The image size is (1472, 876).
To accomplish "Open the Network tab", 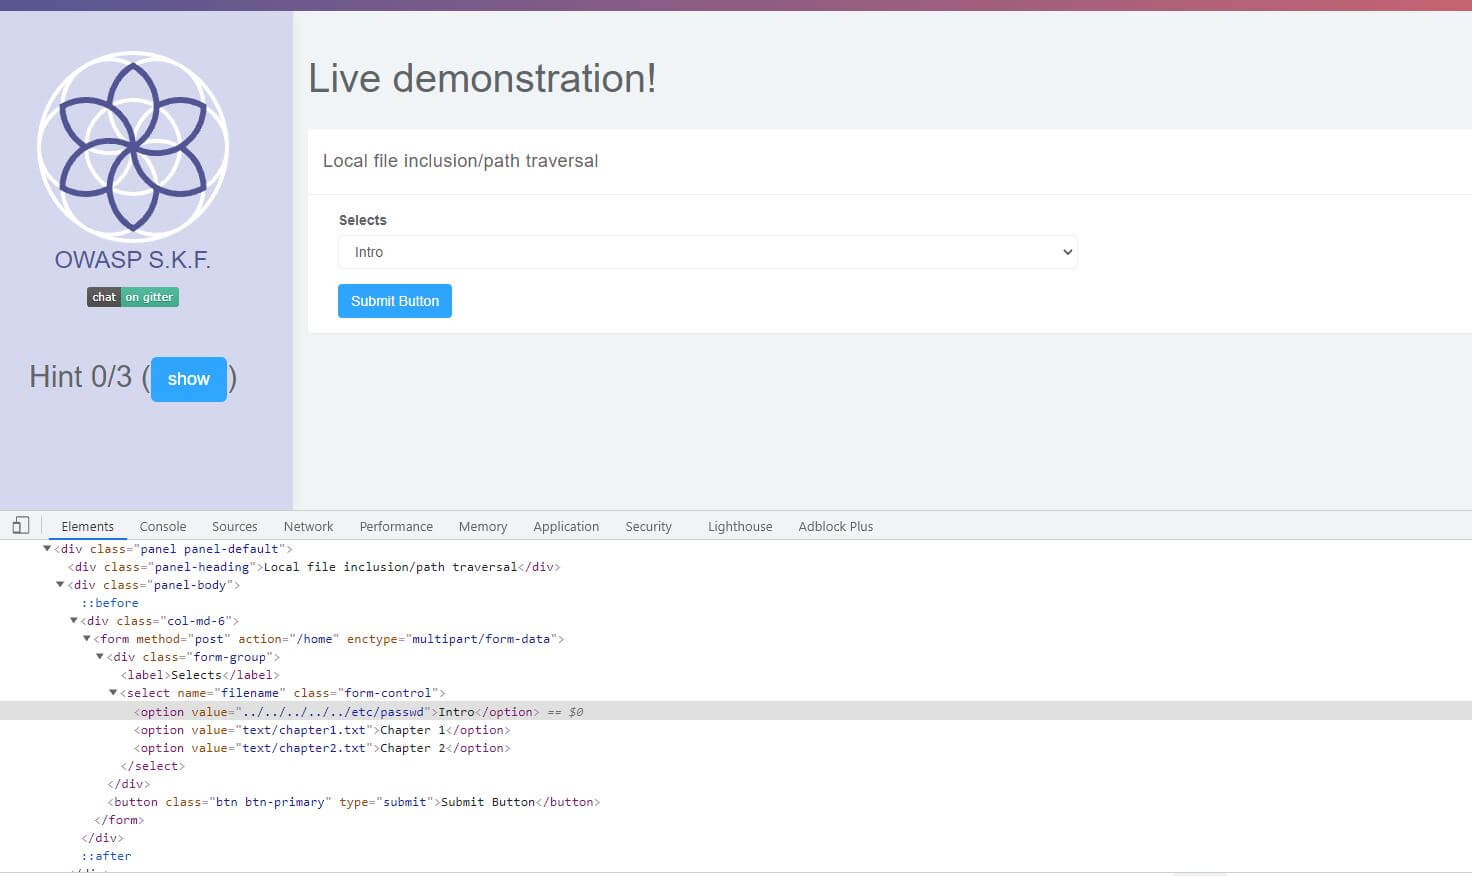I will [x=308, y=526].
